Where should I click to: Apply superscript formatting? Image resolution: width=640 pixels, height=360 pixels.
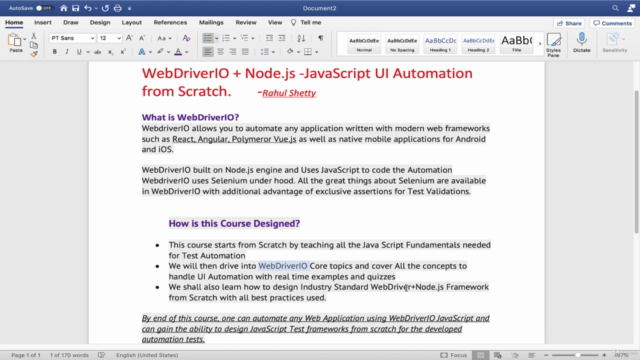(123, 52)
